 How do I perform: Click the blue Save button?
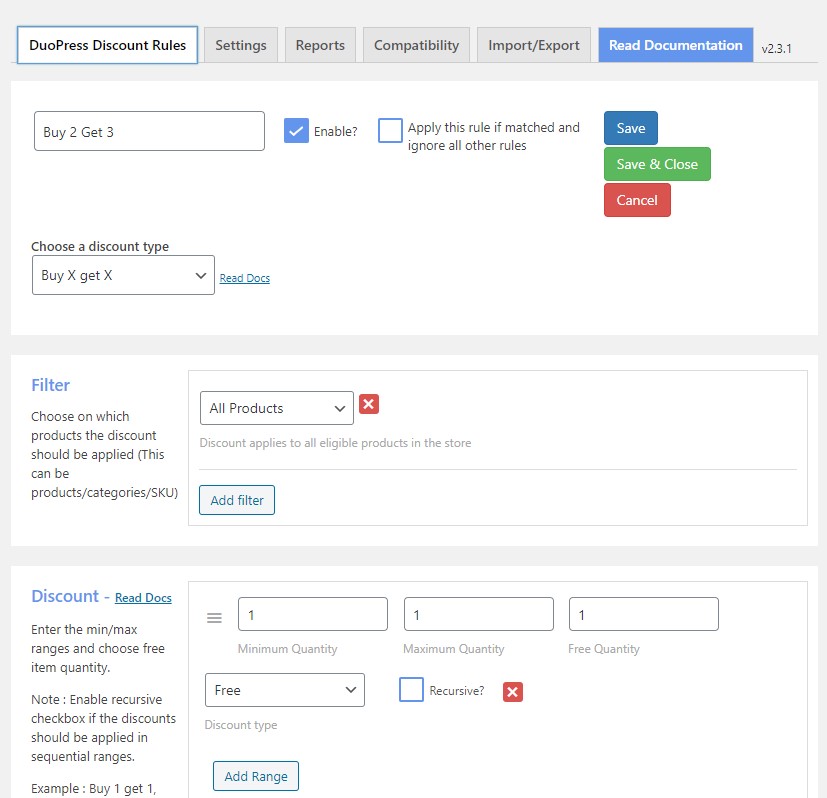coord(631,128)
